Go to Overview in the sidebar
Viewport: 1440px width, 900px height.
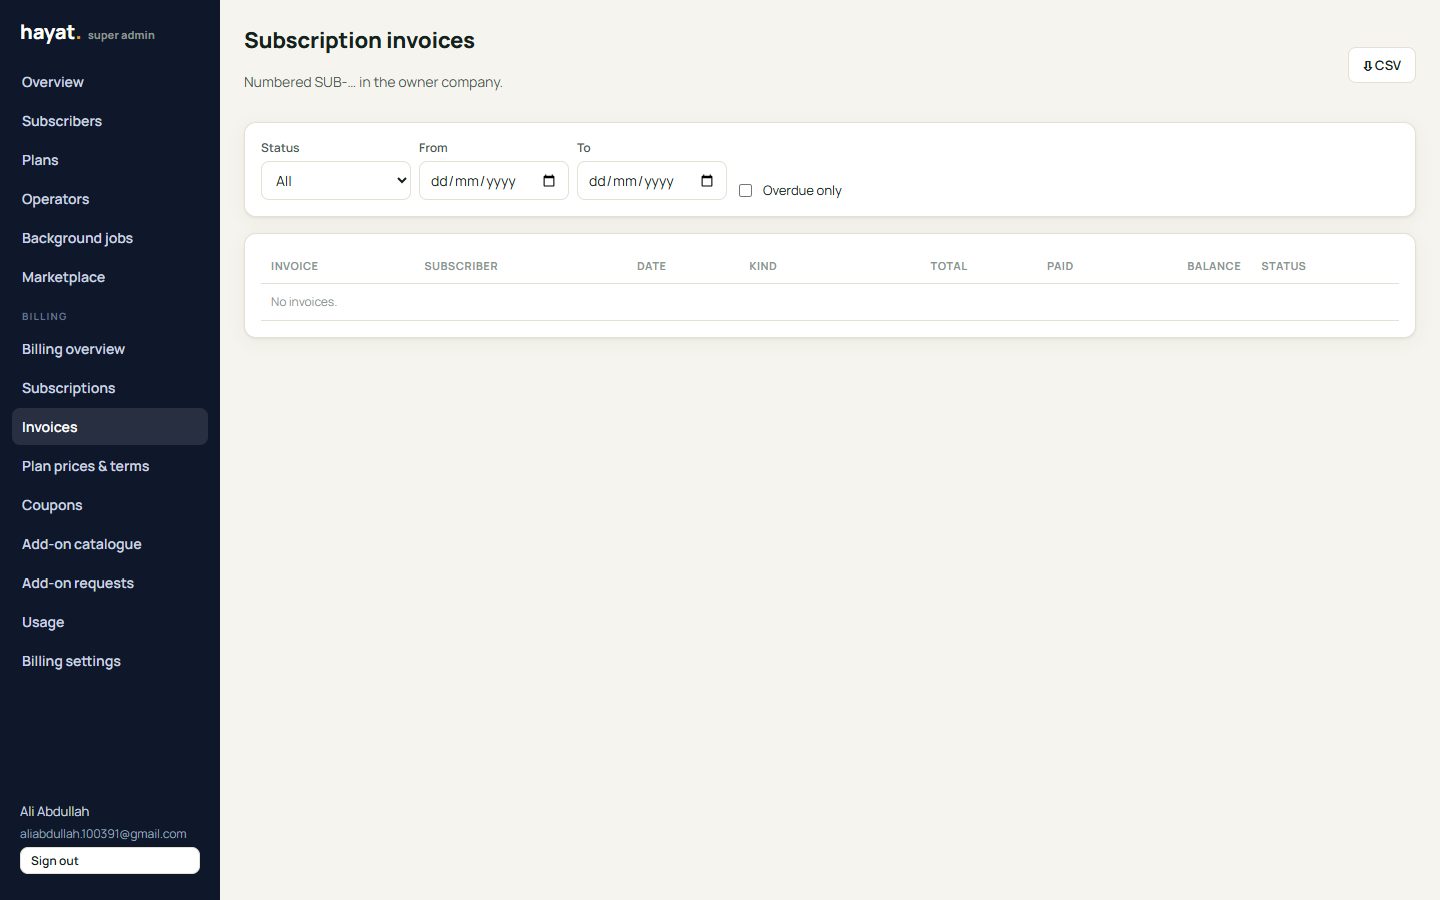coord(110,82)
